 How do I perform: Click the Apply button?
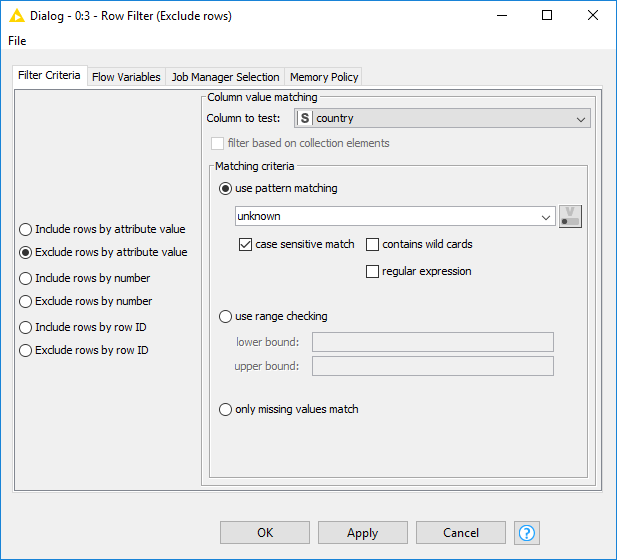(x=363, y=533)
